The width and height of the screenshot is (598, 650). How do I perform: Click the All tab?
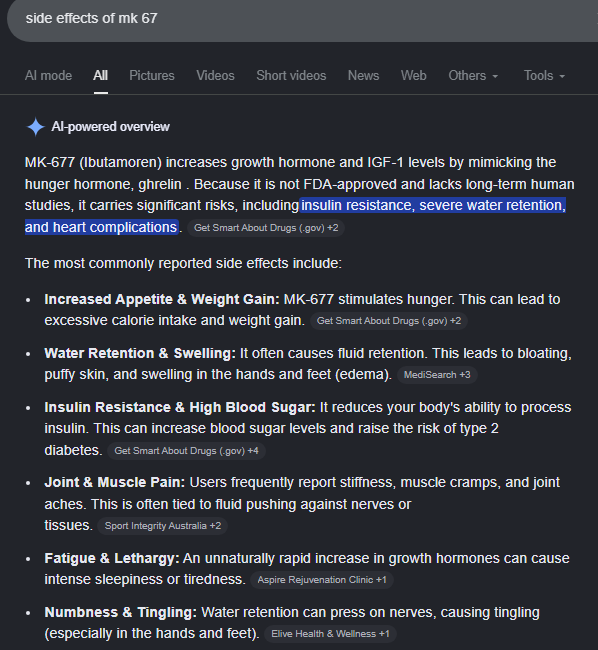(101, 76)
